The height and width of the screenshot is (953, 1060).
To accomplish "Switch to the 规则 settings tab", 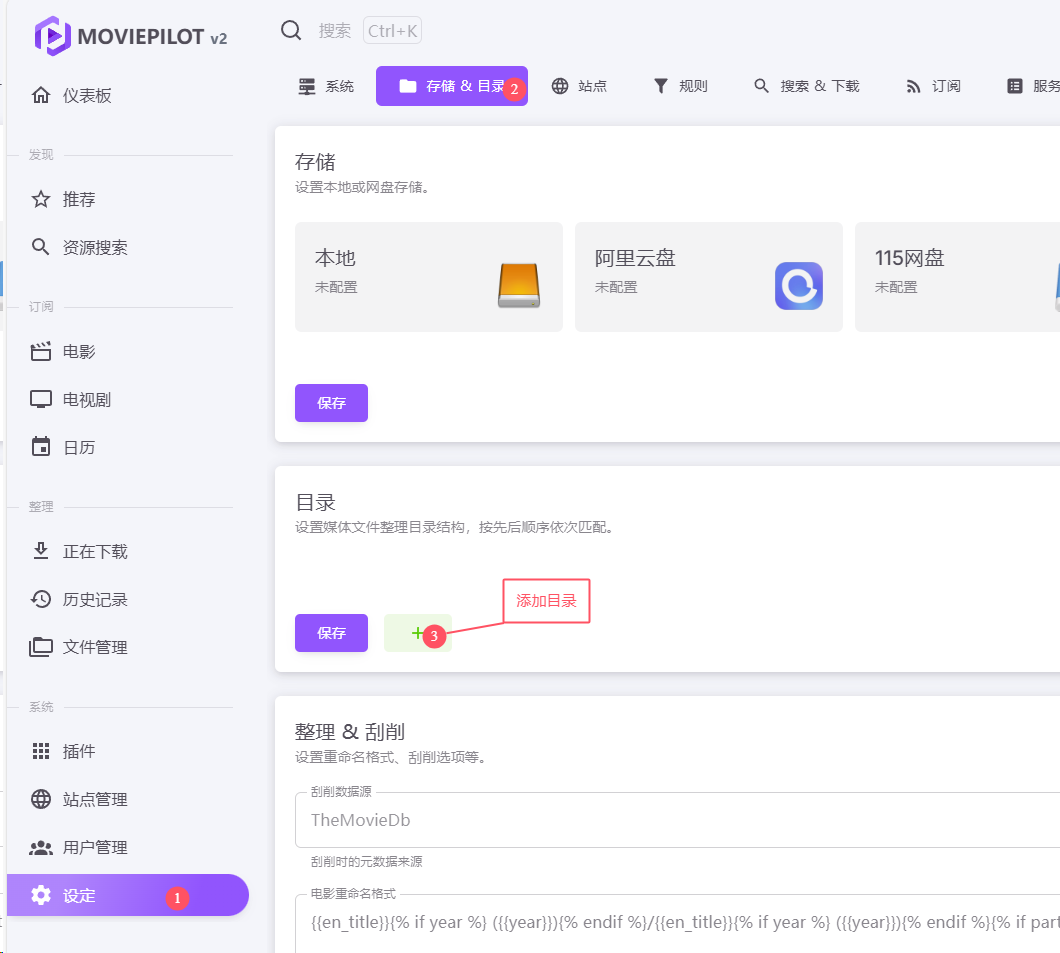I will coord(681,86).
